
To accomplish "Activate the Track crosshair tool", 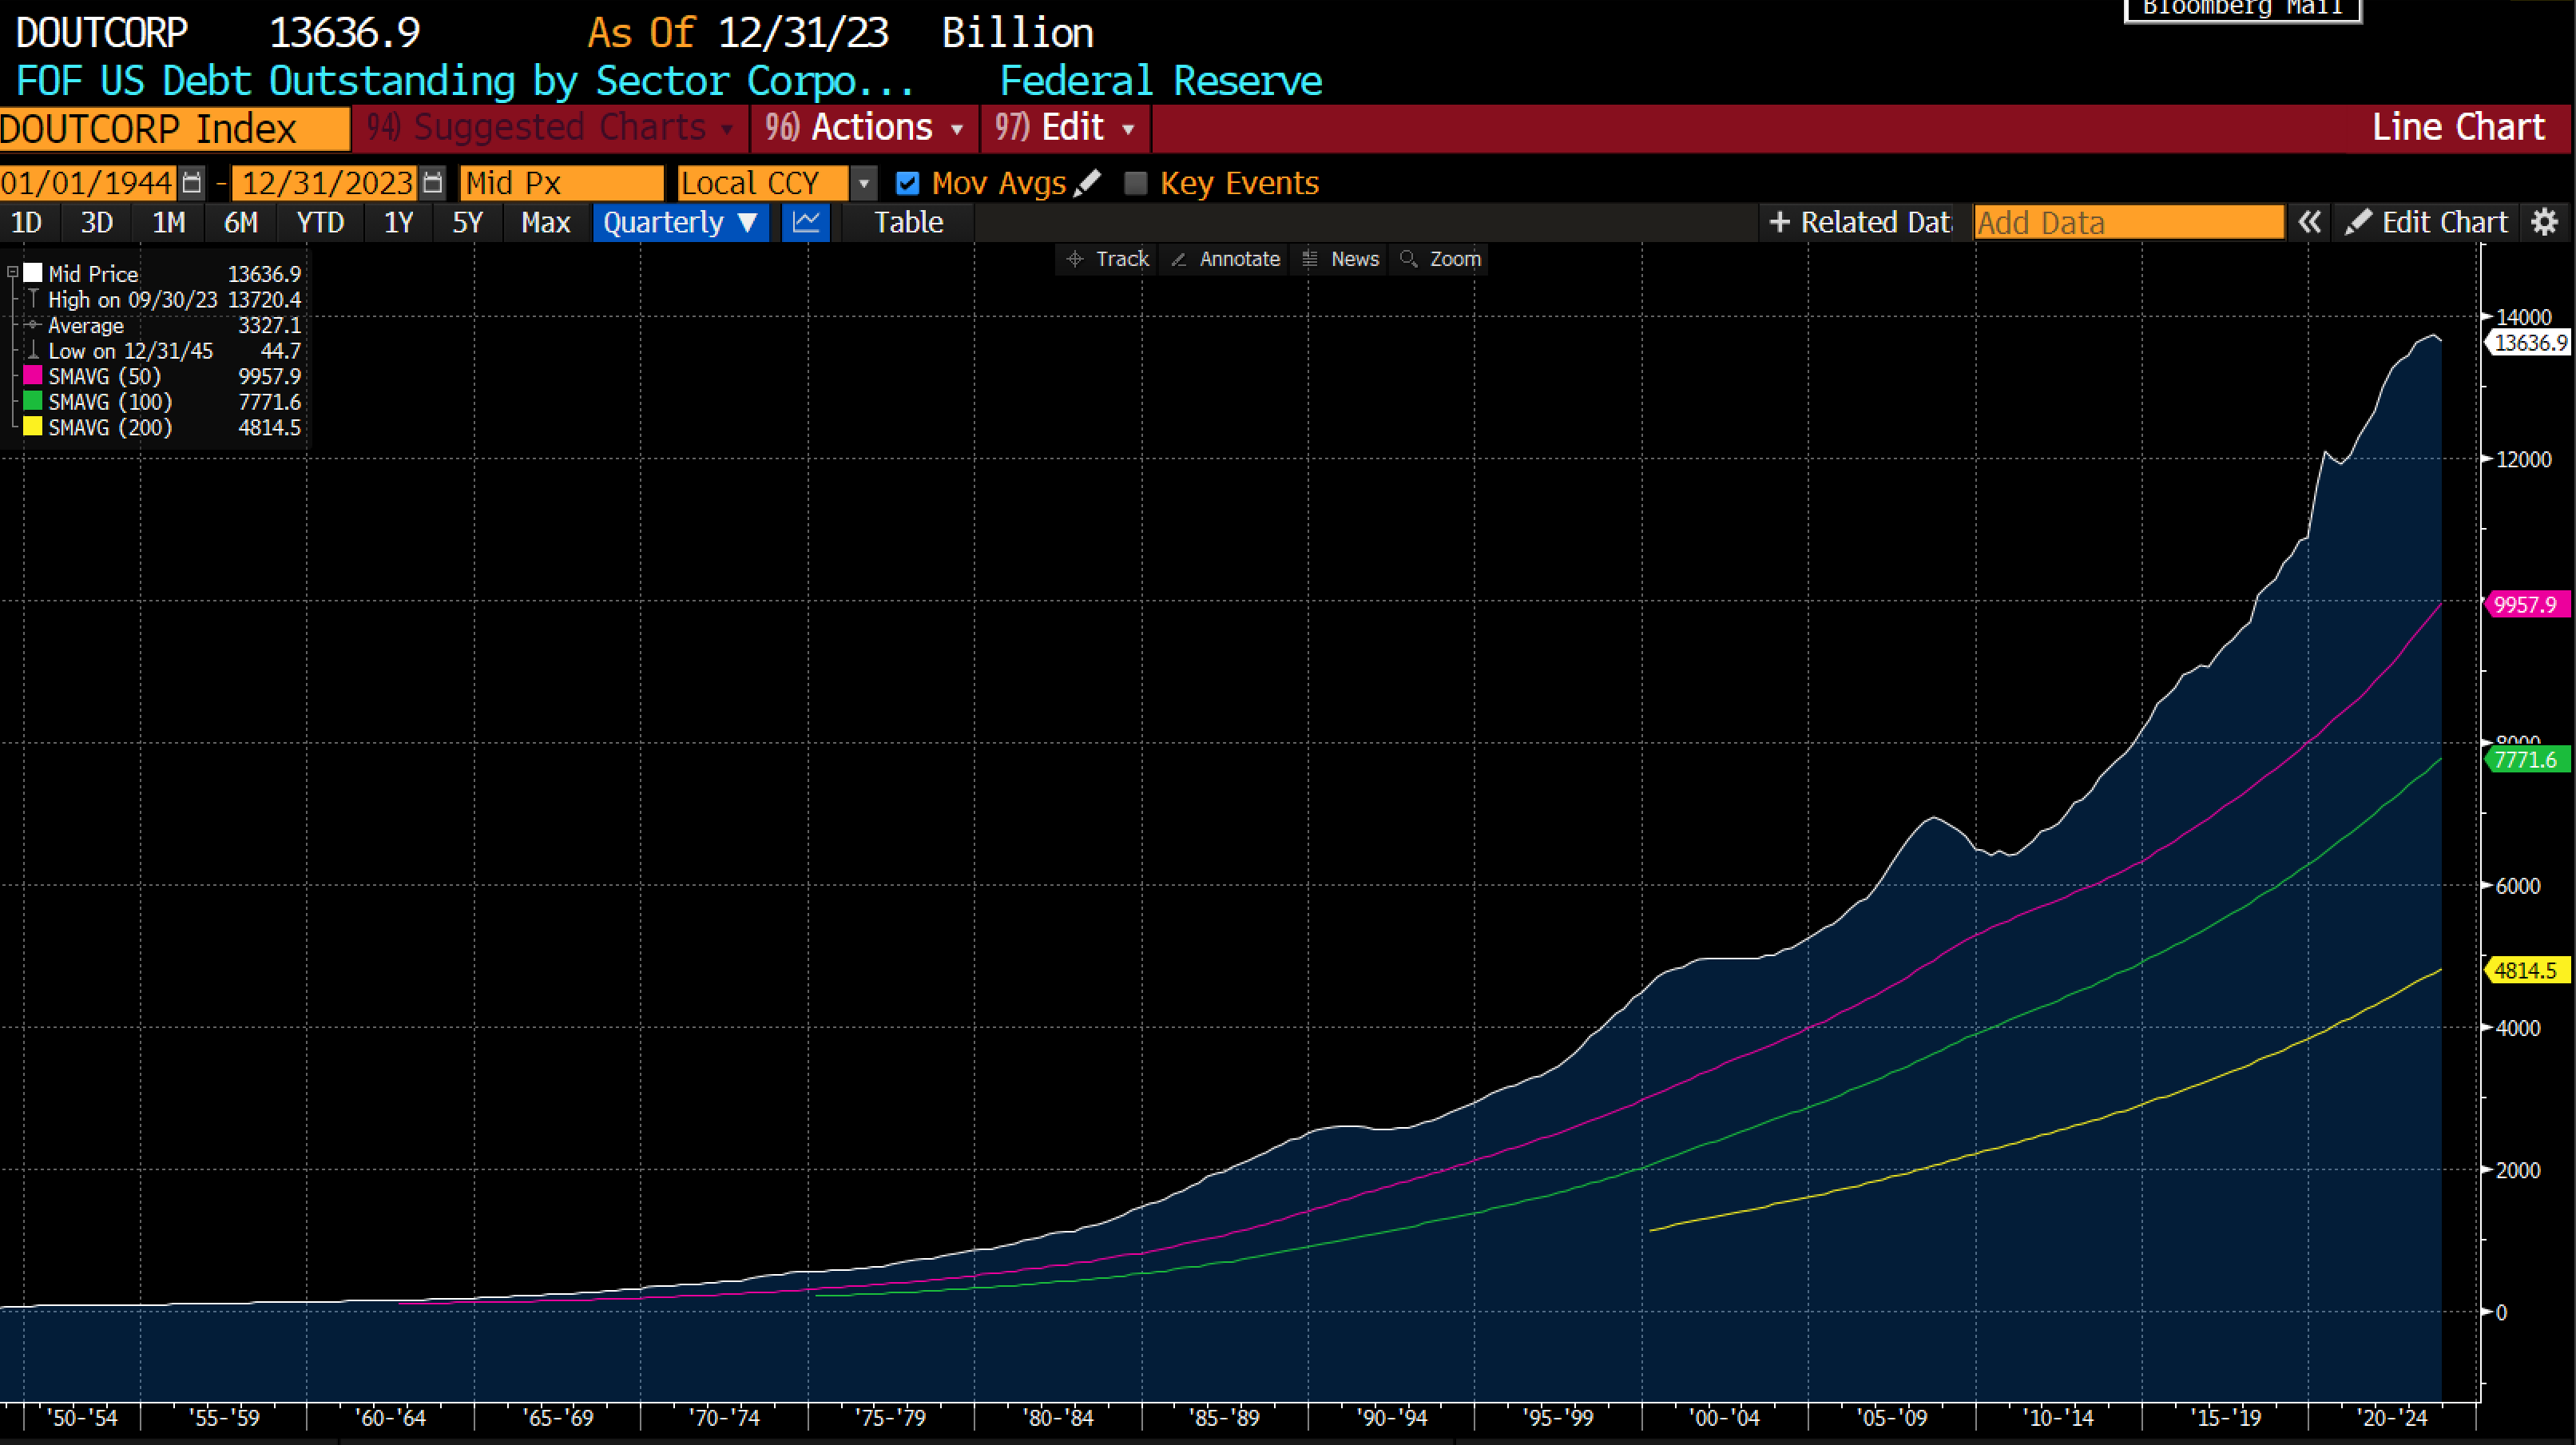I will coord(1107,259).
